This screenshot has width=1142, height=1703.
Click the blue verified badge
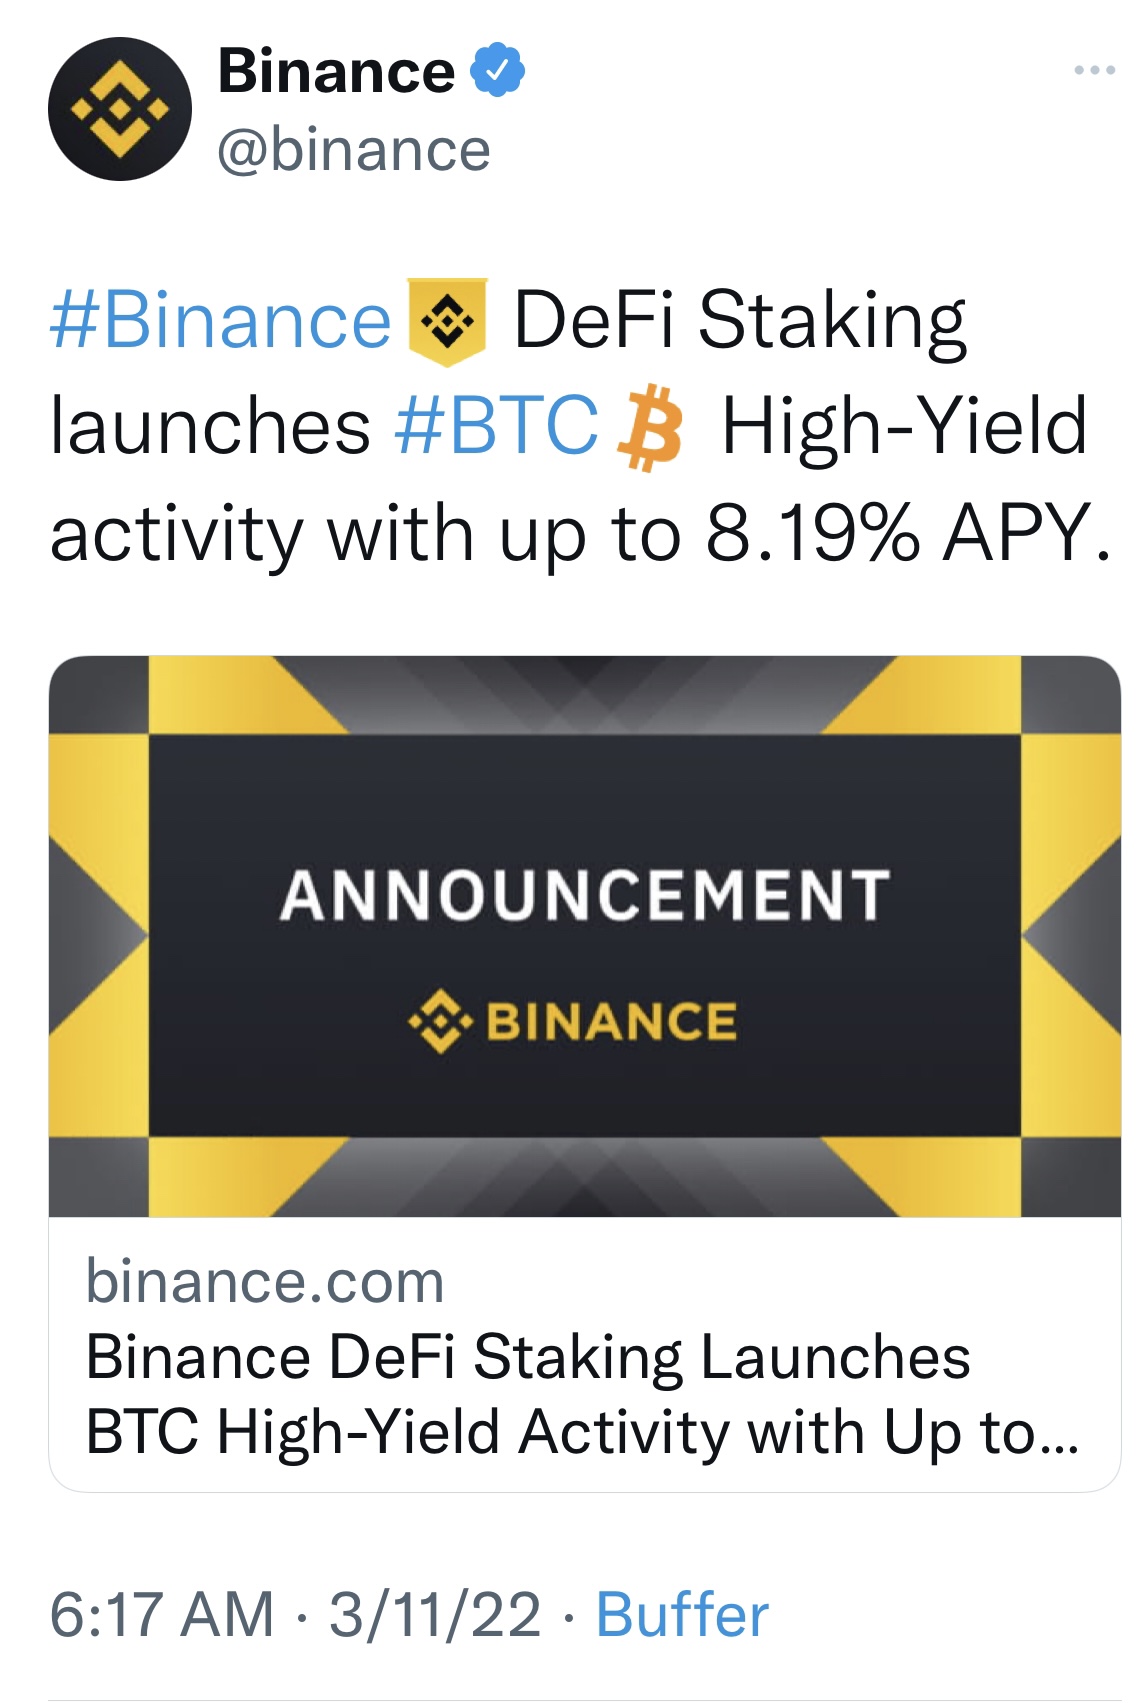(498, 70)
